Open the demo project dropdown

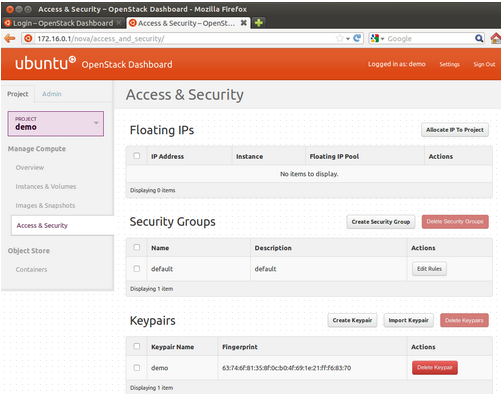[56, 124]
